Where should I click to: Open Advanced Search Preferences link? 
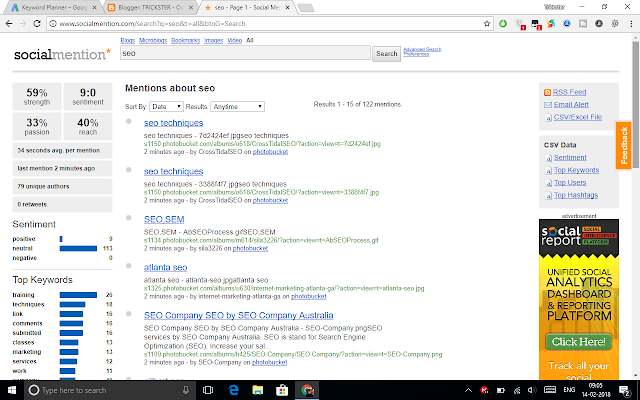tap(422, 51)
